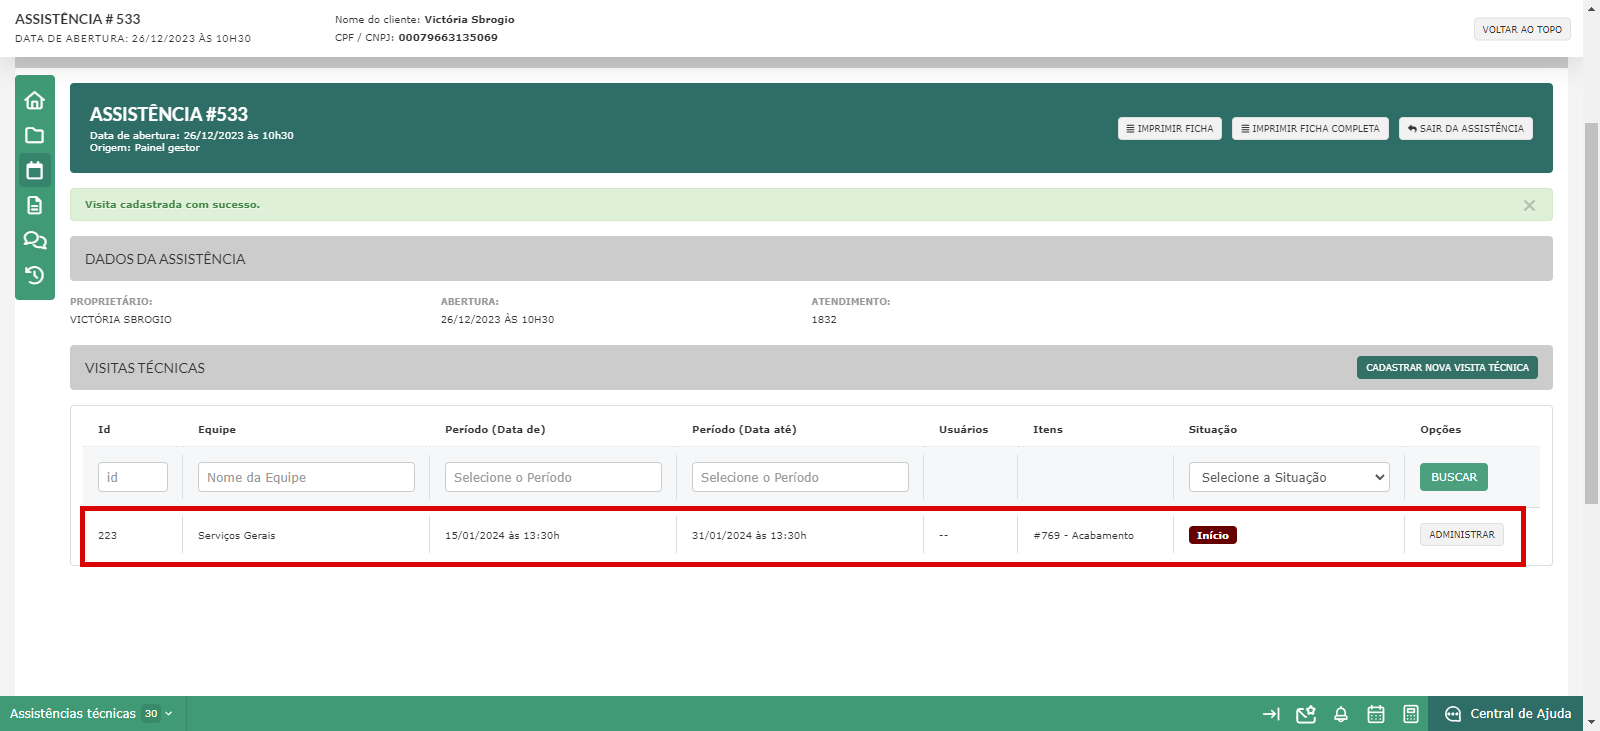Click the arrow-to-bar icon in bottom bar
The height and width of the screenshot is (731, 1600).
(x=1271, y=714)
